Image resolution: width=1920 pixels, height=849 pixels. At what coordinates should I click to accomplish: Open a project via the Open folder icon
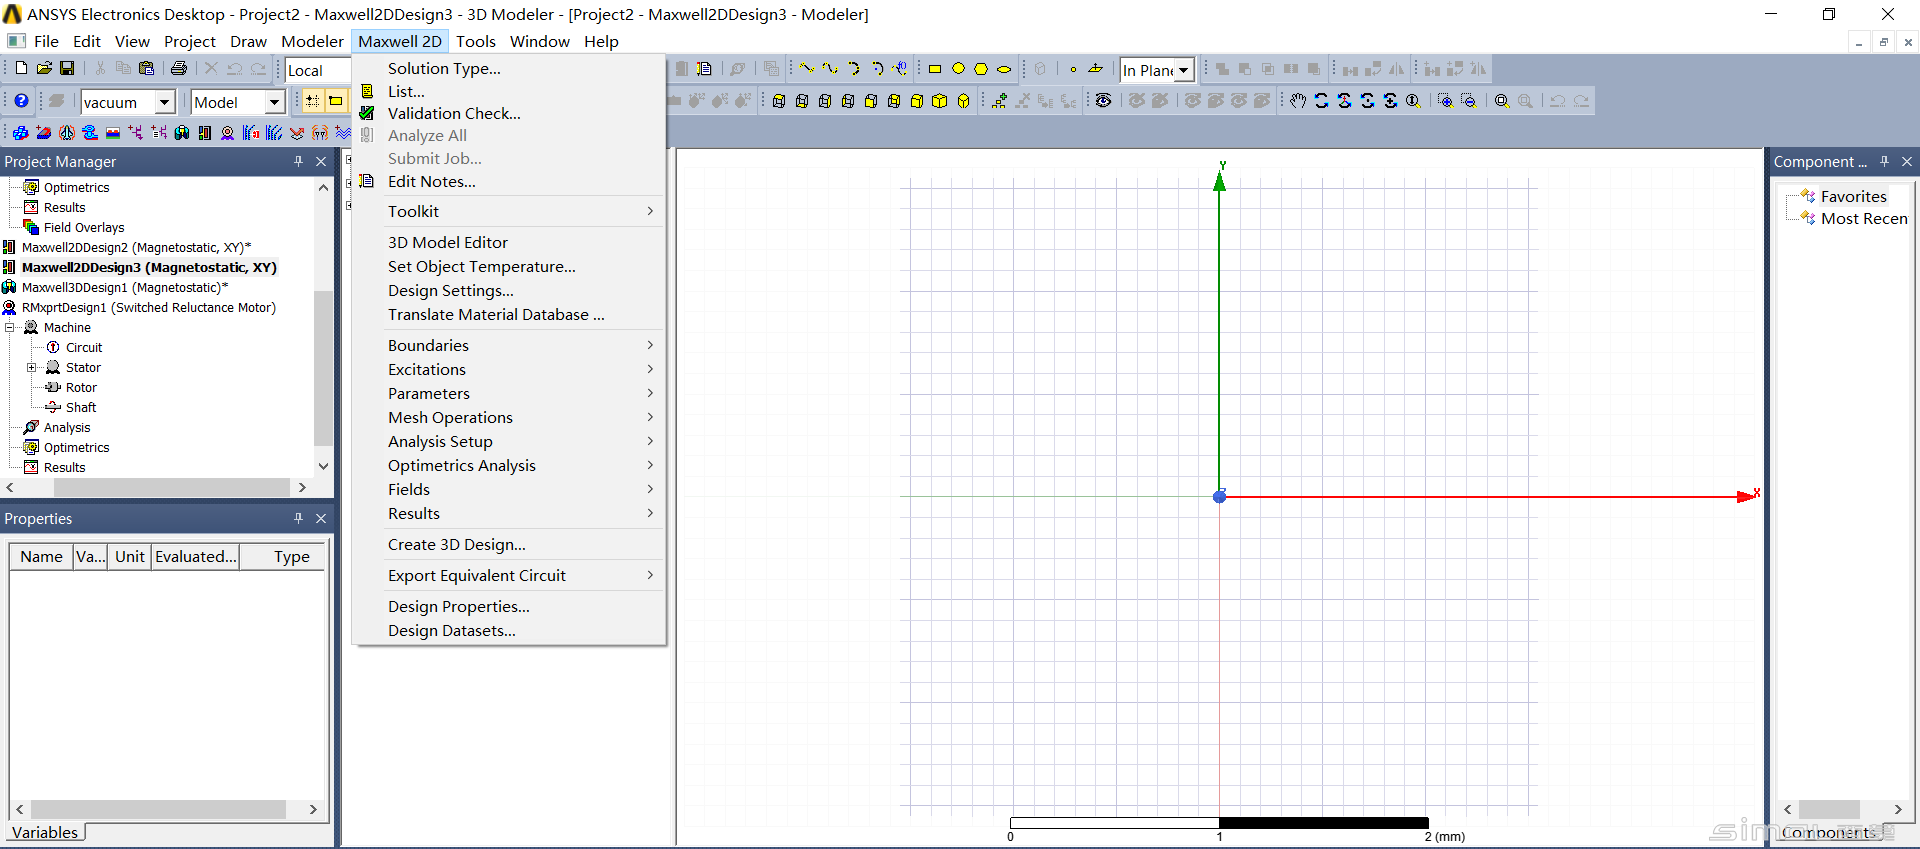click(44, 68)
